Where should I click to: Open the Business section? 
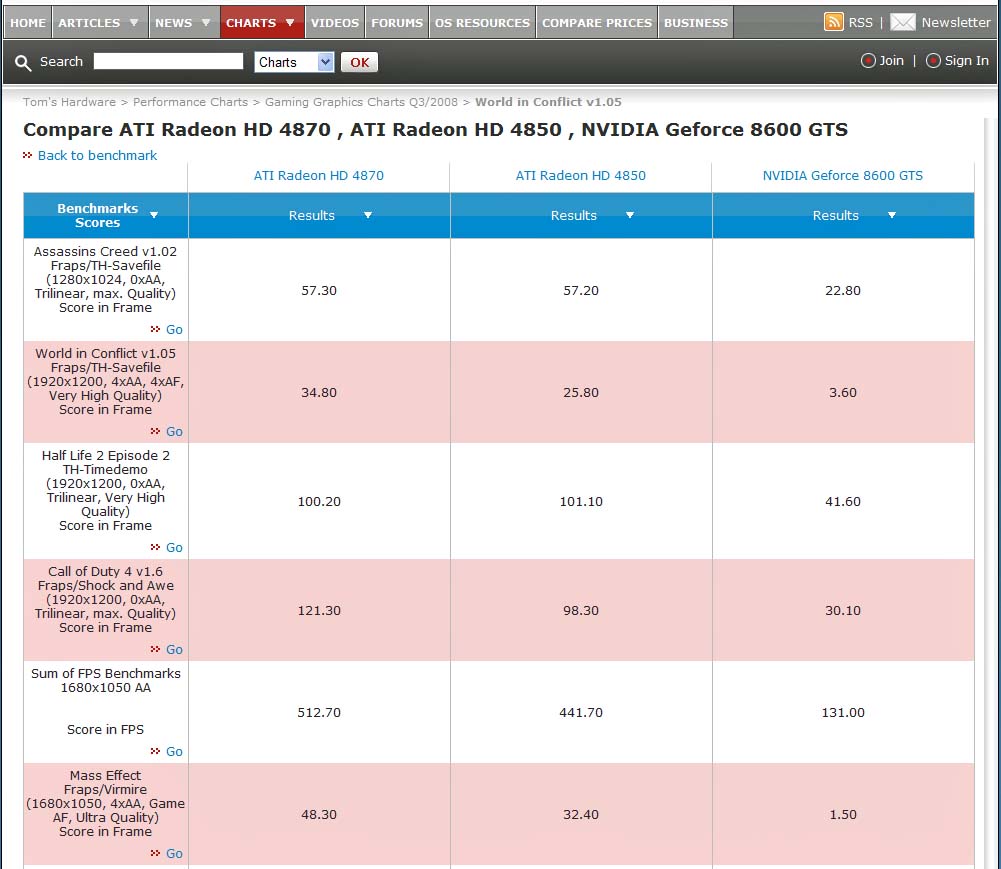click(x=696, y=22)
